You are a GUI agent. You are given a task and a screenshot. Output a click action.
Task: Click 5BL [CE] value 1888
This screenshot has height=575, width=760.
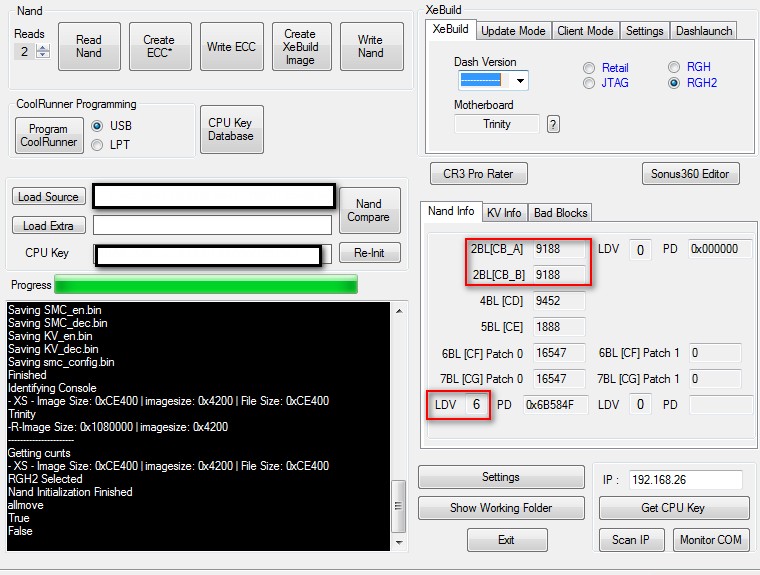point(559,327)
